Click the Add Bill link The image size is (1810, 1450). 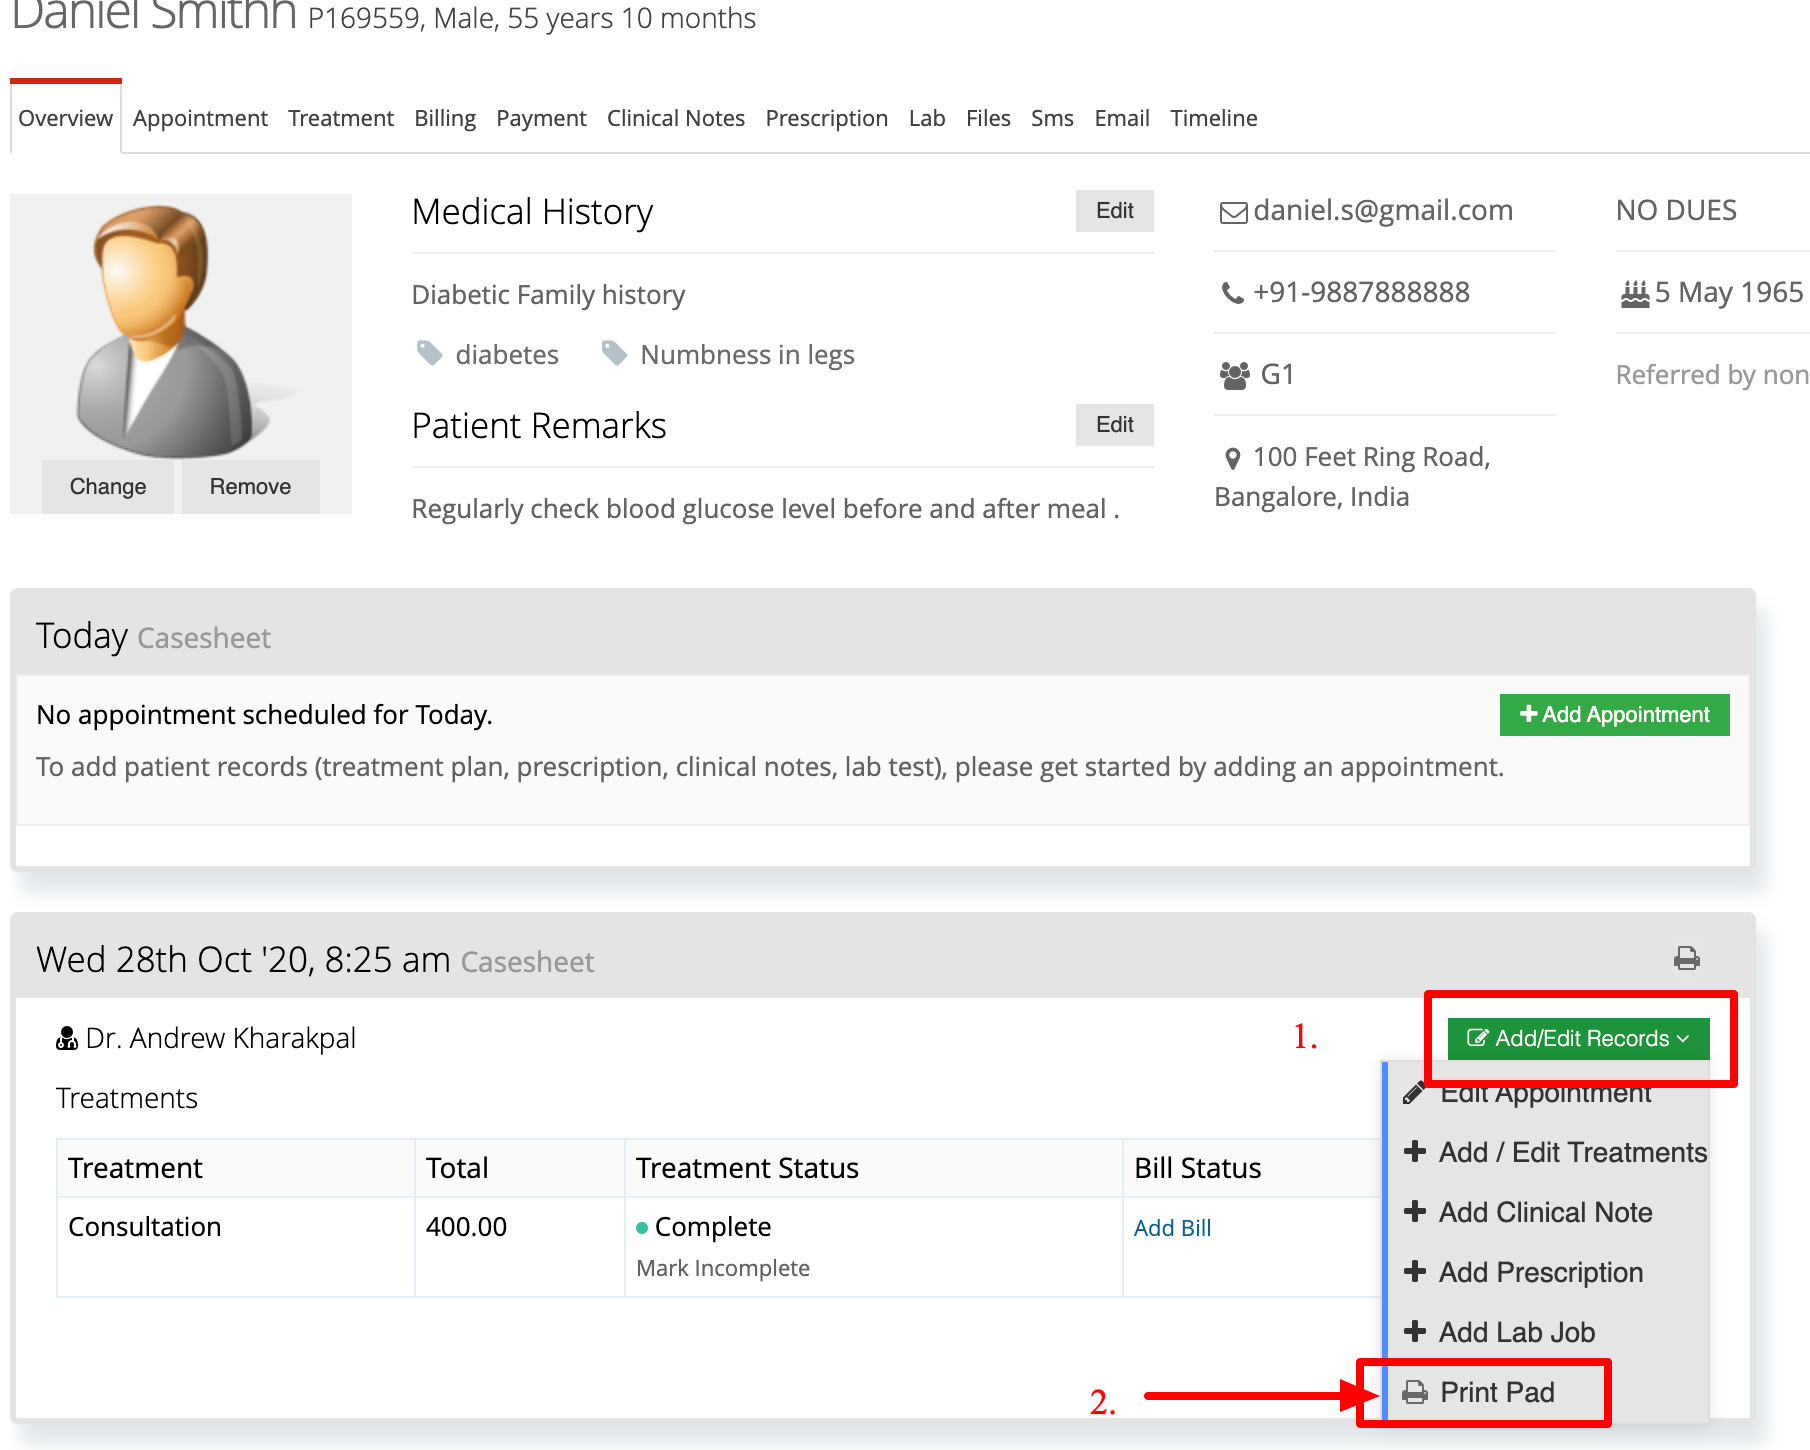[x=1172, y=1228]
